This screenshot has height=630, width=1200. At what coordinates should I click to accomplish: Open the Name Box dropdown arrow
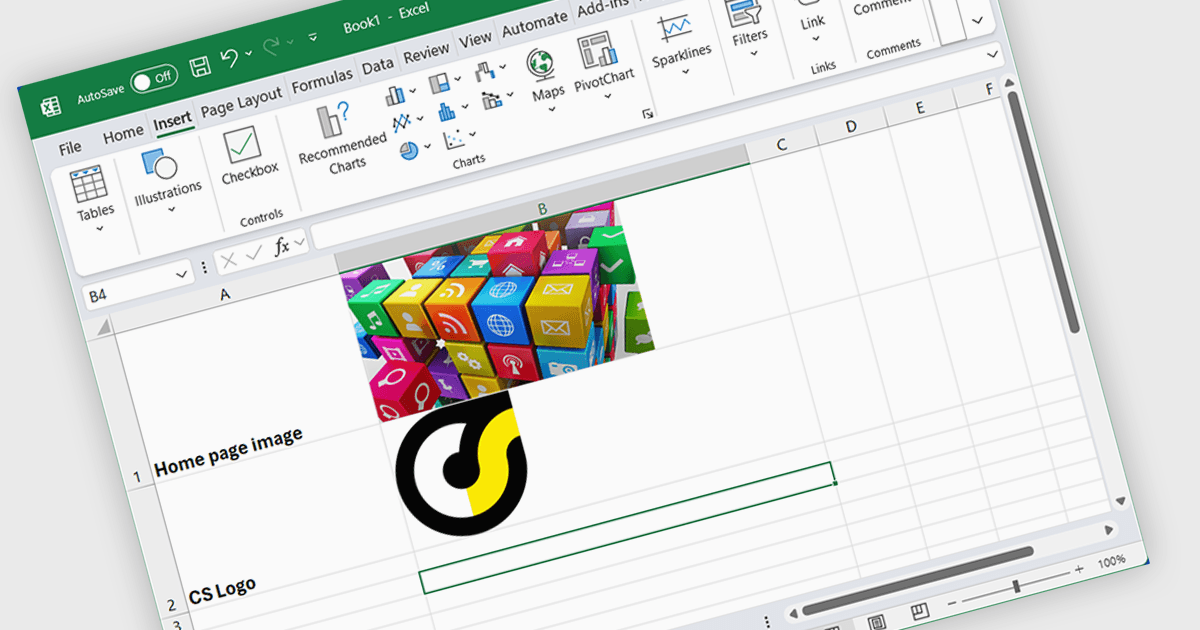tap(182, 273)
